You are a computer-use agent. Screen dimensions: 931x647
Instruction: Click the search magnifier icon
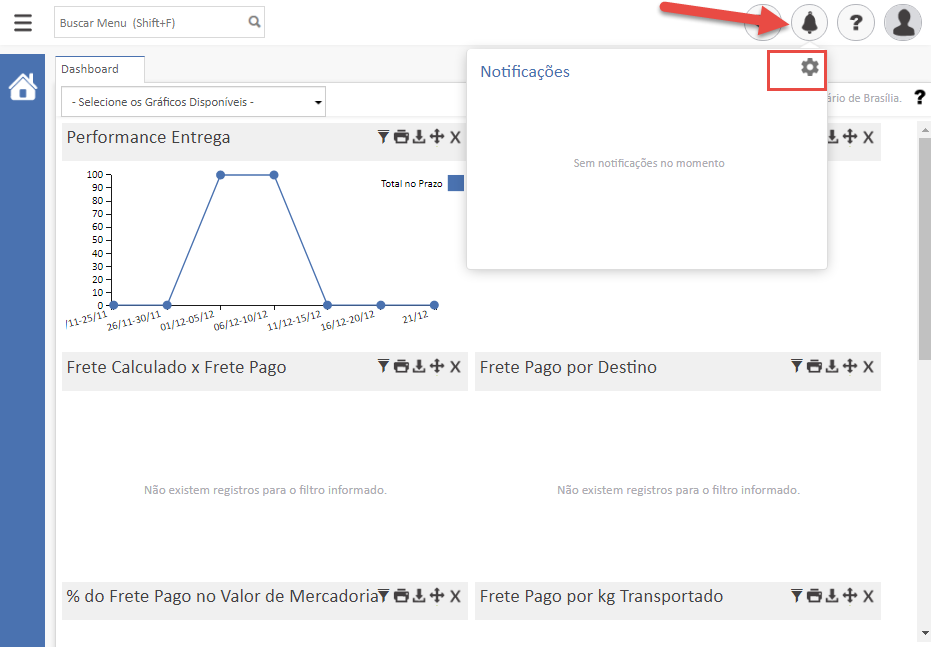tap(254, 21)
